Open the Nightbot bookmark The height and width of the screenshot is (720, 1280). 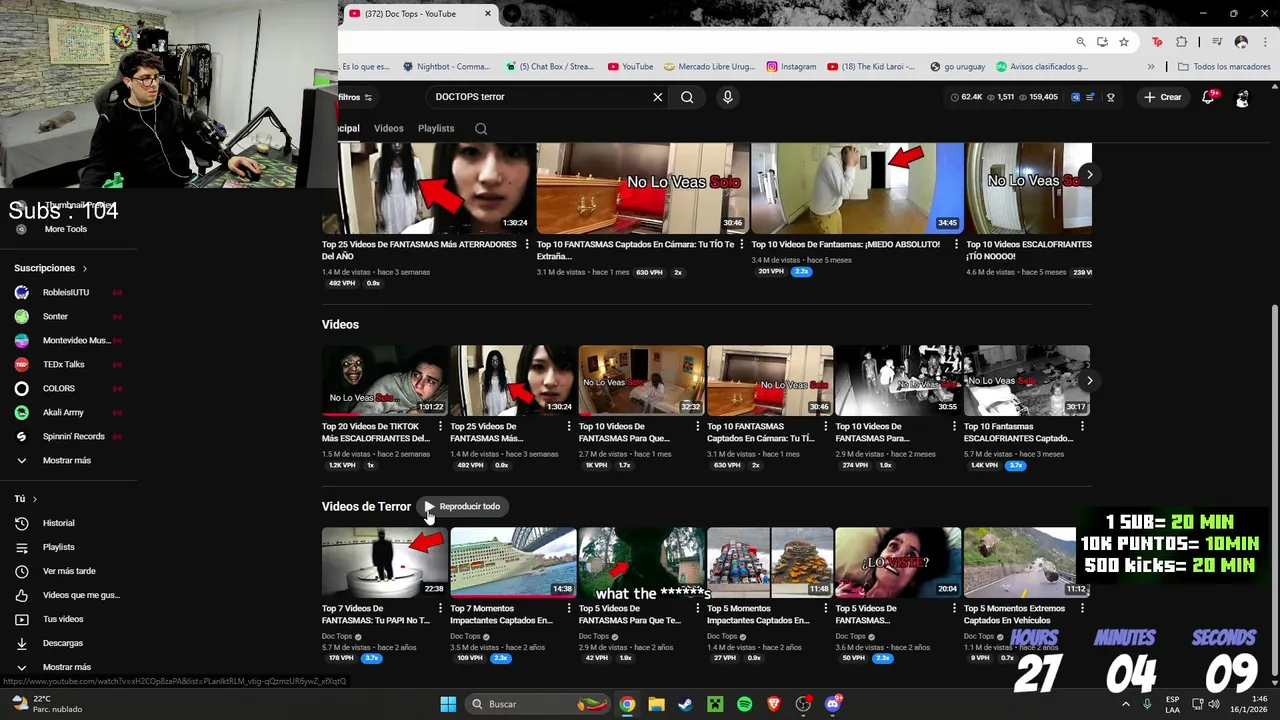point(446,67)
